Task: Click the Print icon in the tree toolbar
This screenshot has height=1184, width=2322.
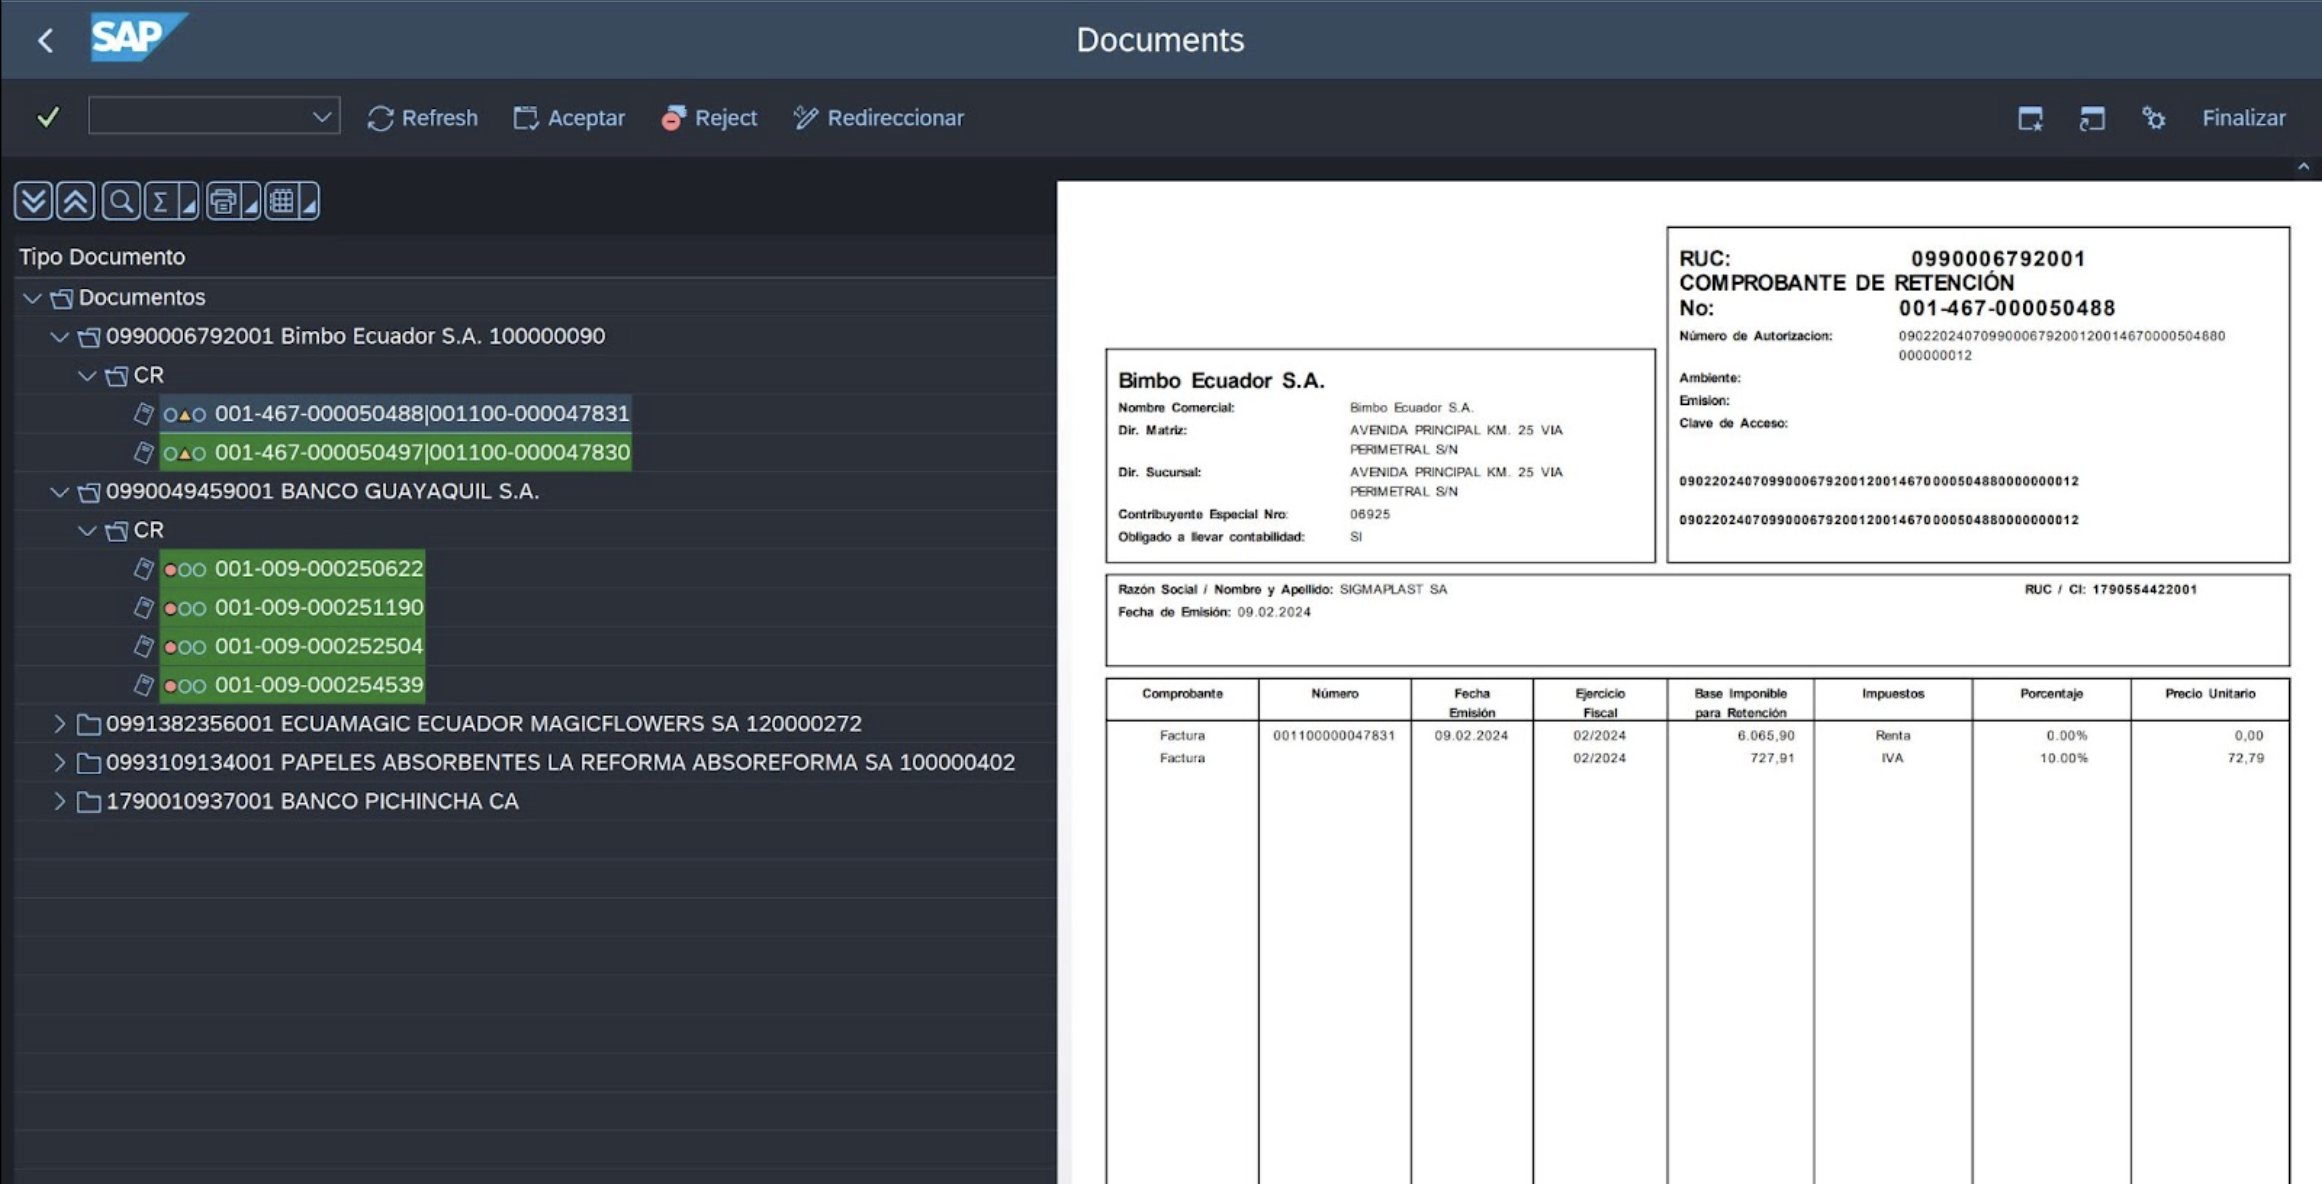Action: [x=223, y=201]
